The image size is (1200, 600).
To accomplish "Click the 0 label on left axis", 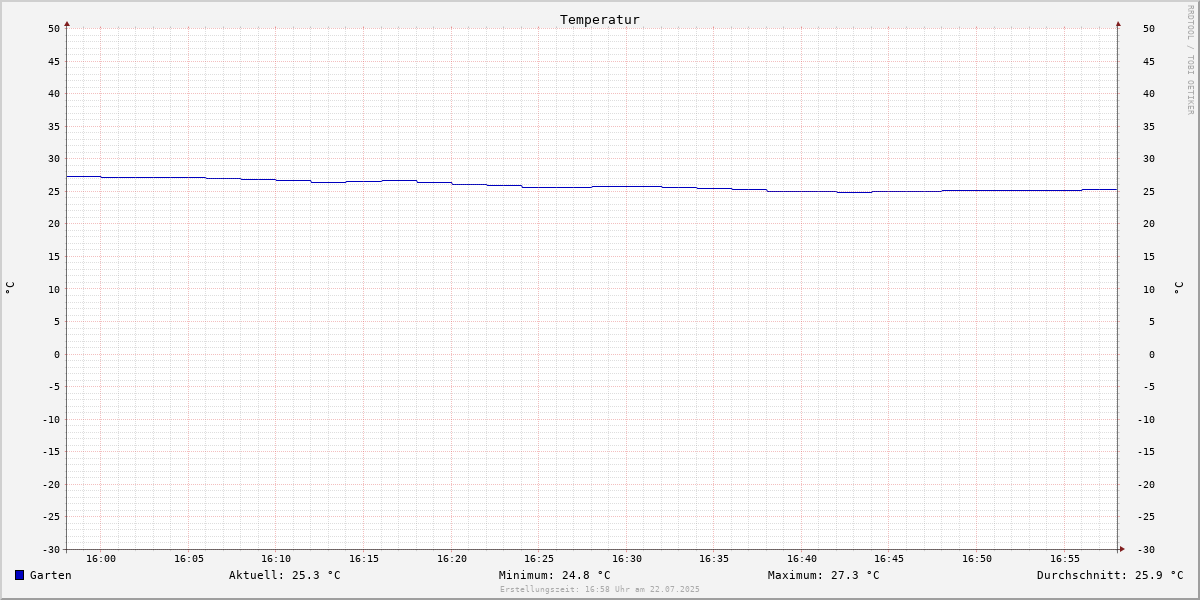I will click(x=57, y=354).
